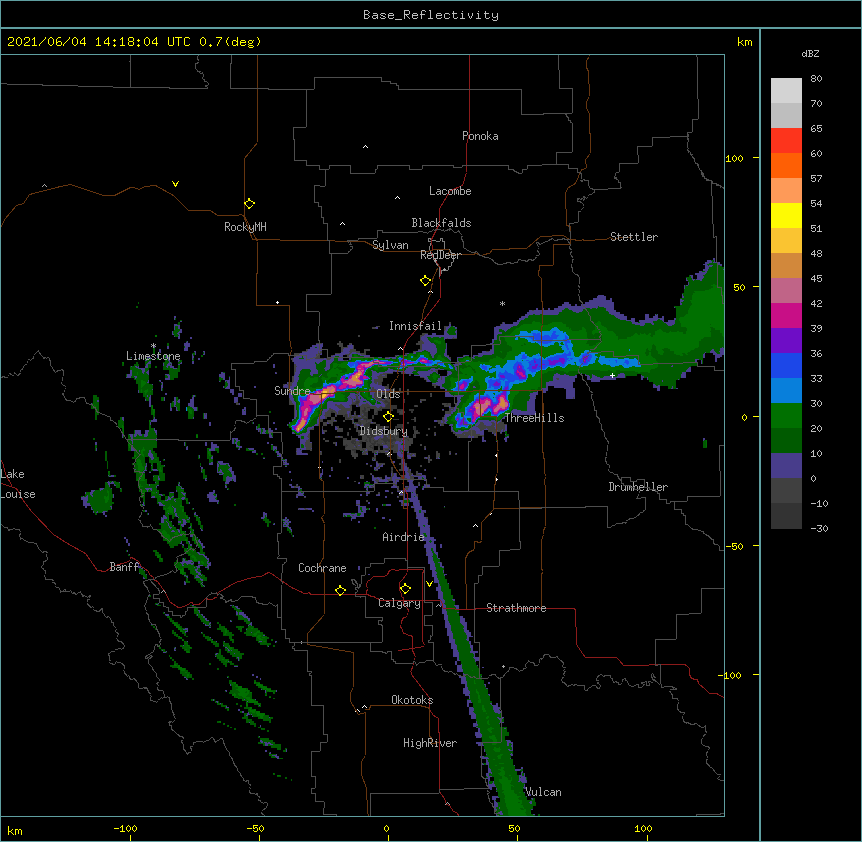The image size is (862, 842).
Task: Click the Lake Louise label
Action: click(17, 484)
